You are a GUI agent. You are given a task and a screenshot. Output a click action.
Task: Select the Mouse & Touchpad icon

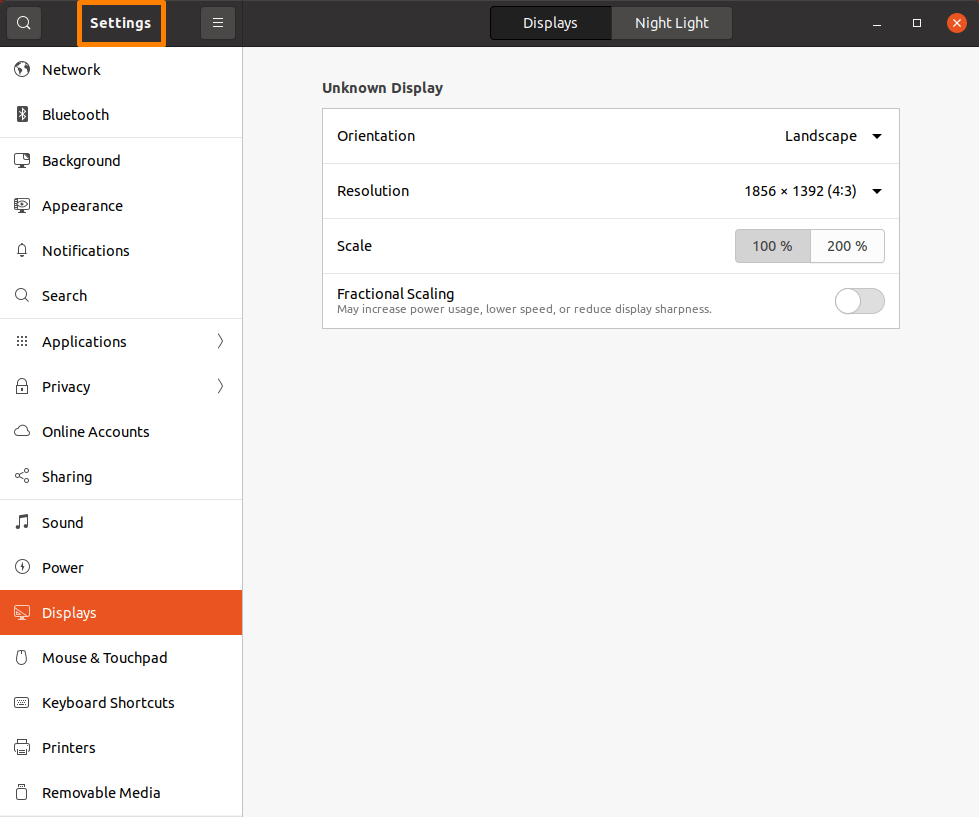21,657
